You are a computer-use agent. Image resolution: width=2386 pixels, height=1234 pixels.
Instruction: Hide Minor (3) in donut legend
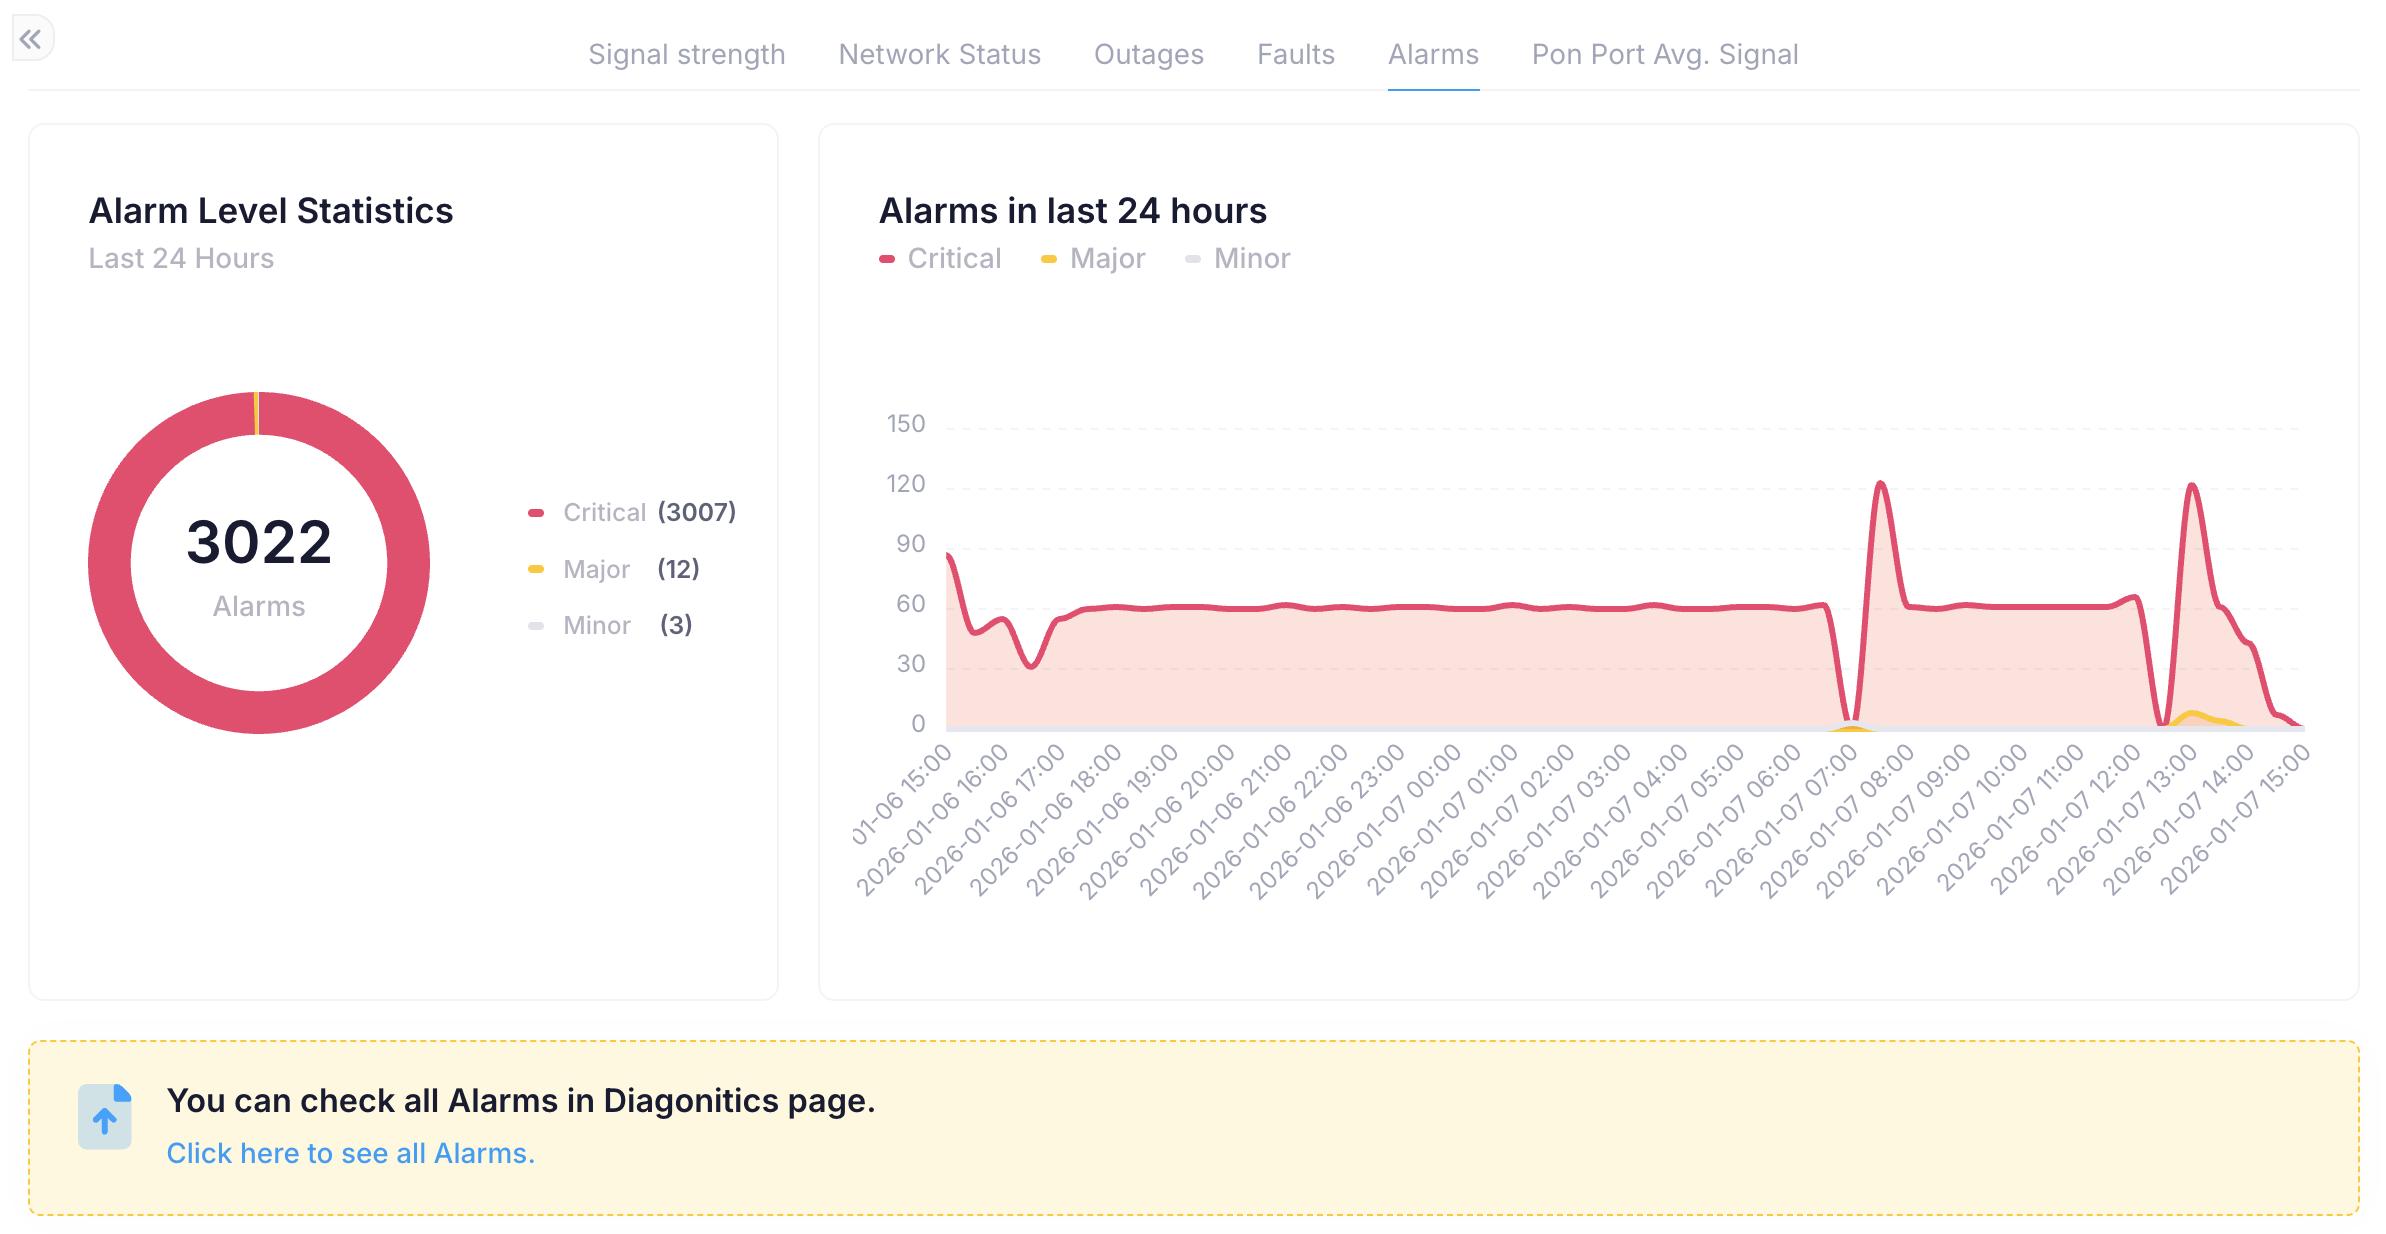tap(596, 625)
